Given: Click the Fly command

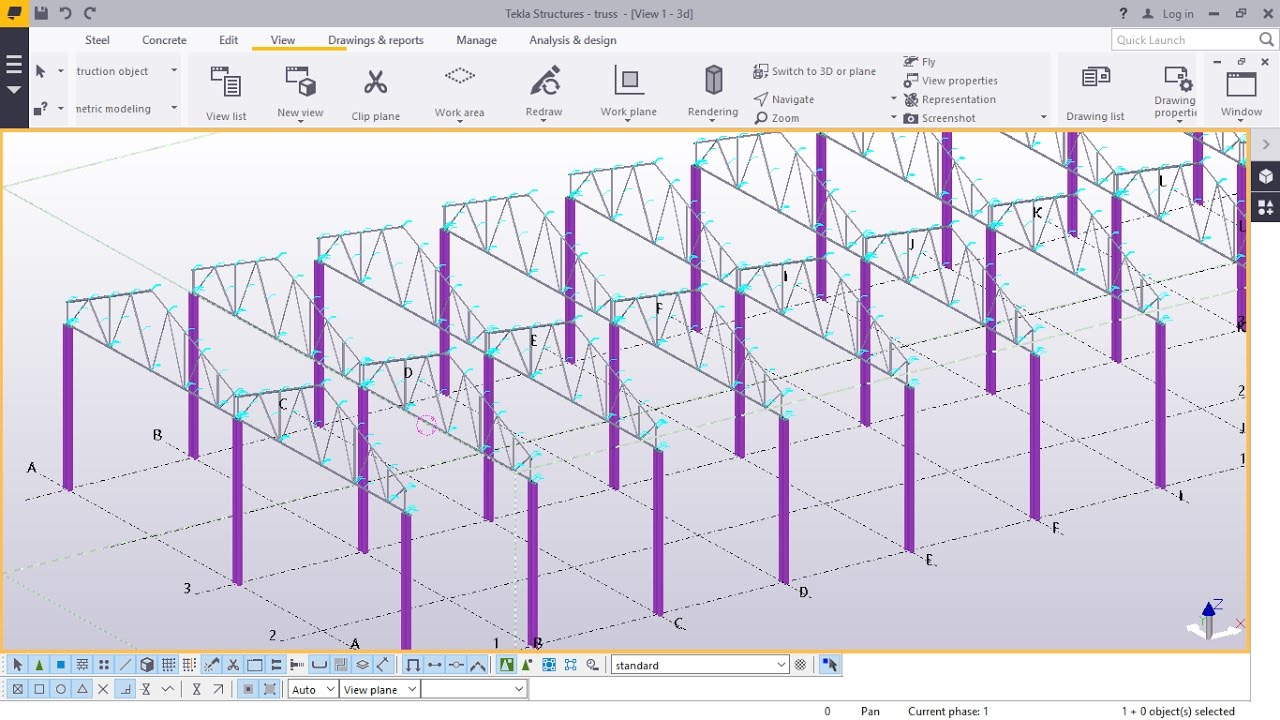Looking at the screenshot, I should click(x=919, y=62).
